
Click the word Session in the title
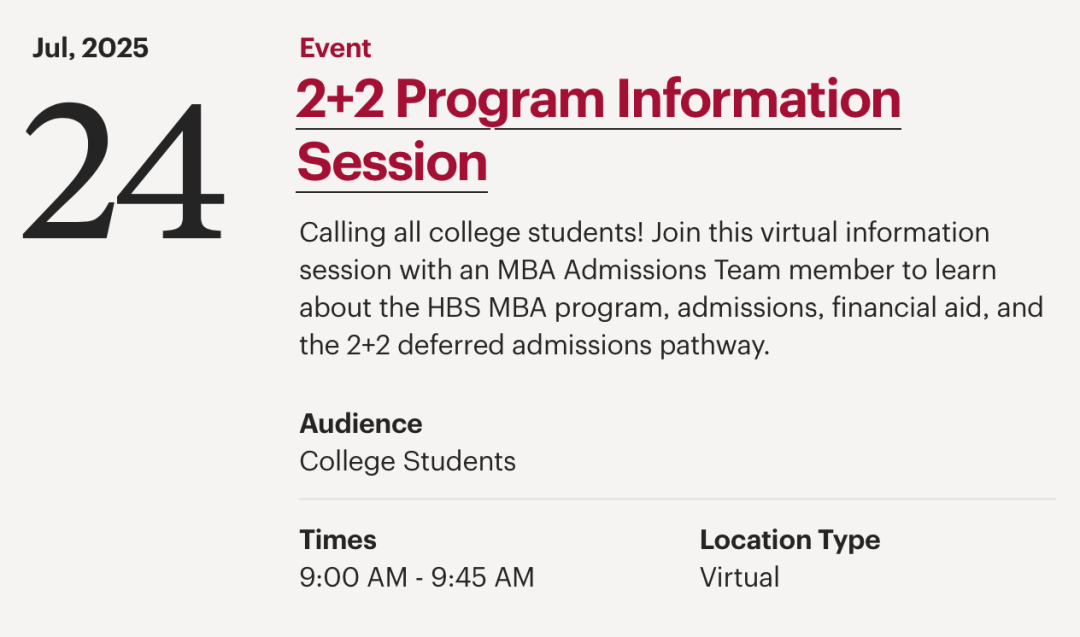[392, 162]
